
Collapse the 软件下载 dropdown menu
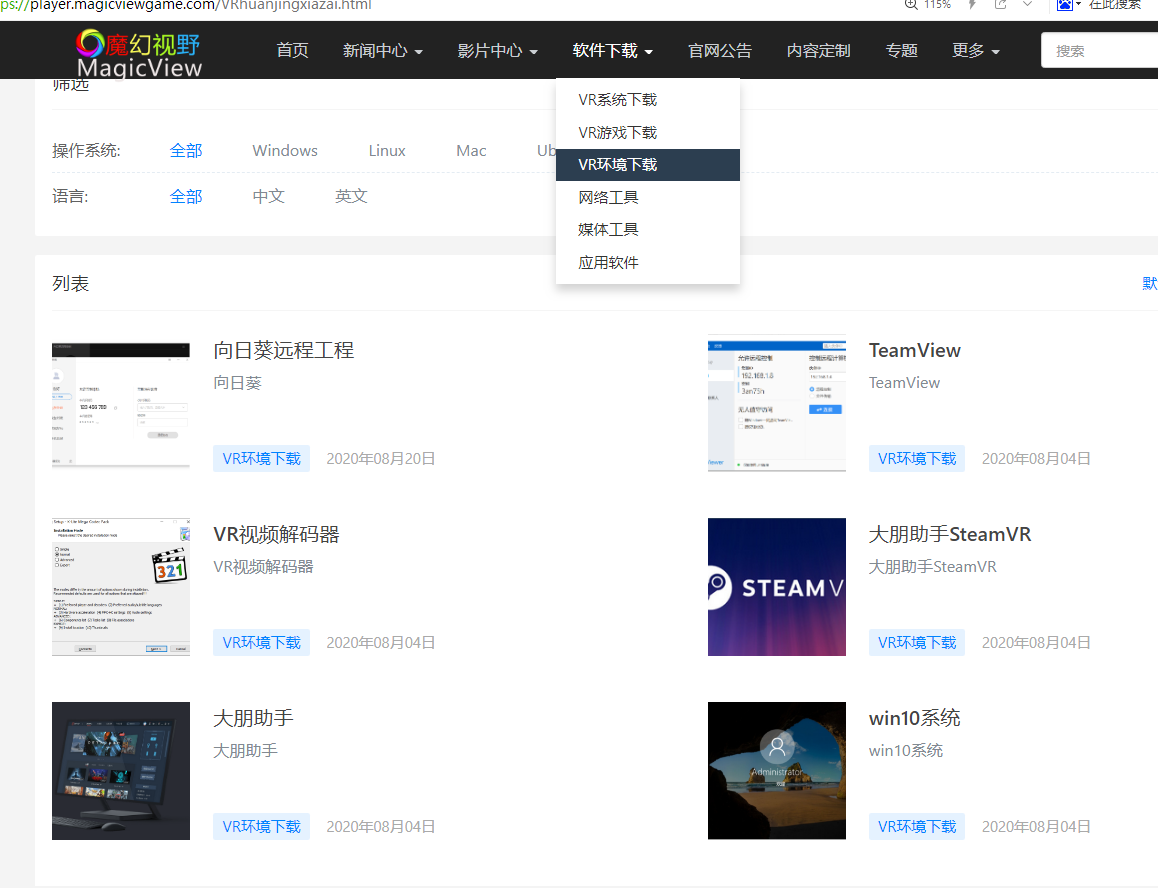point(612,50)
